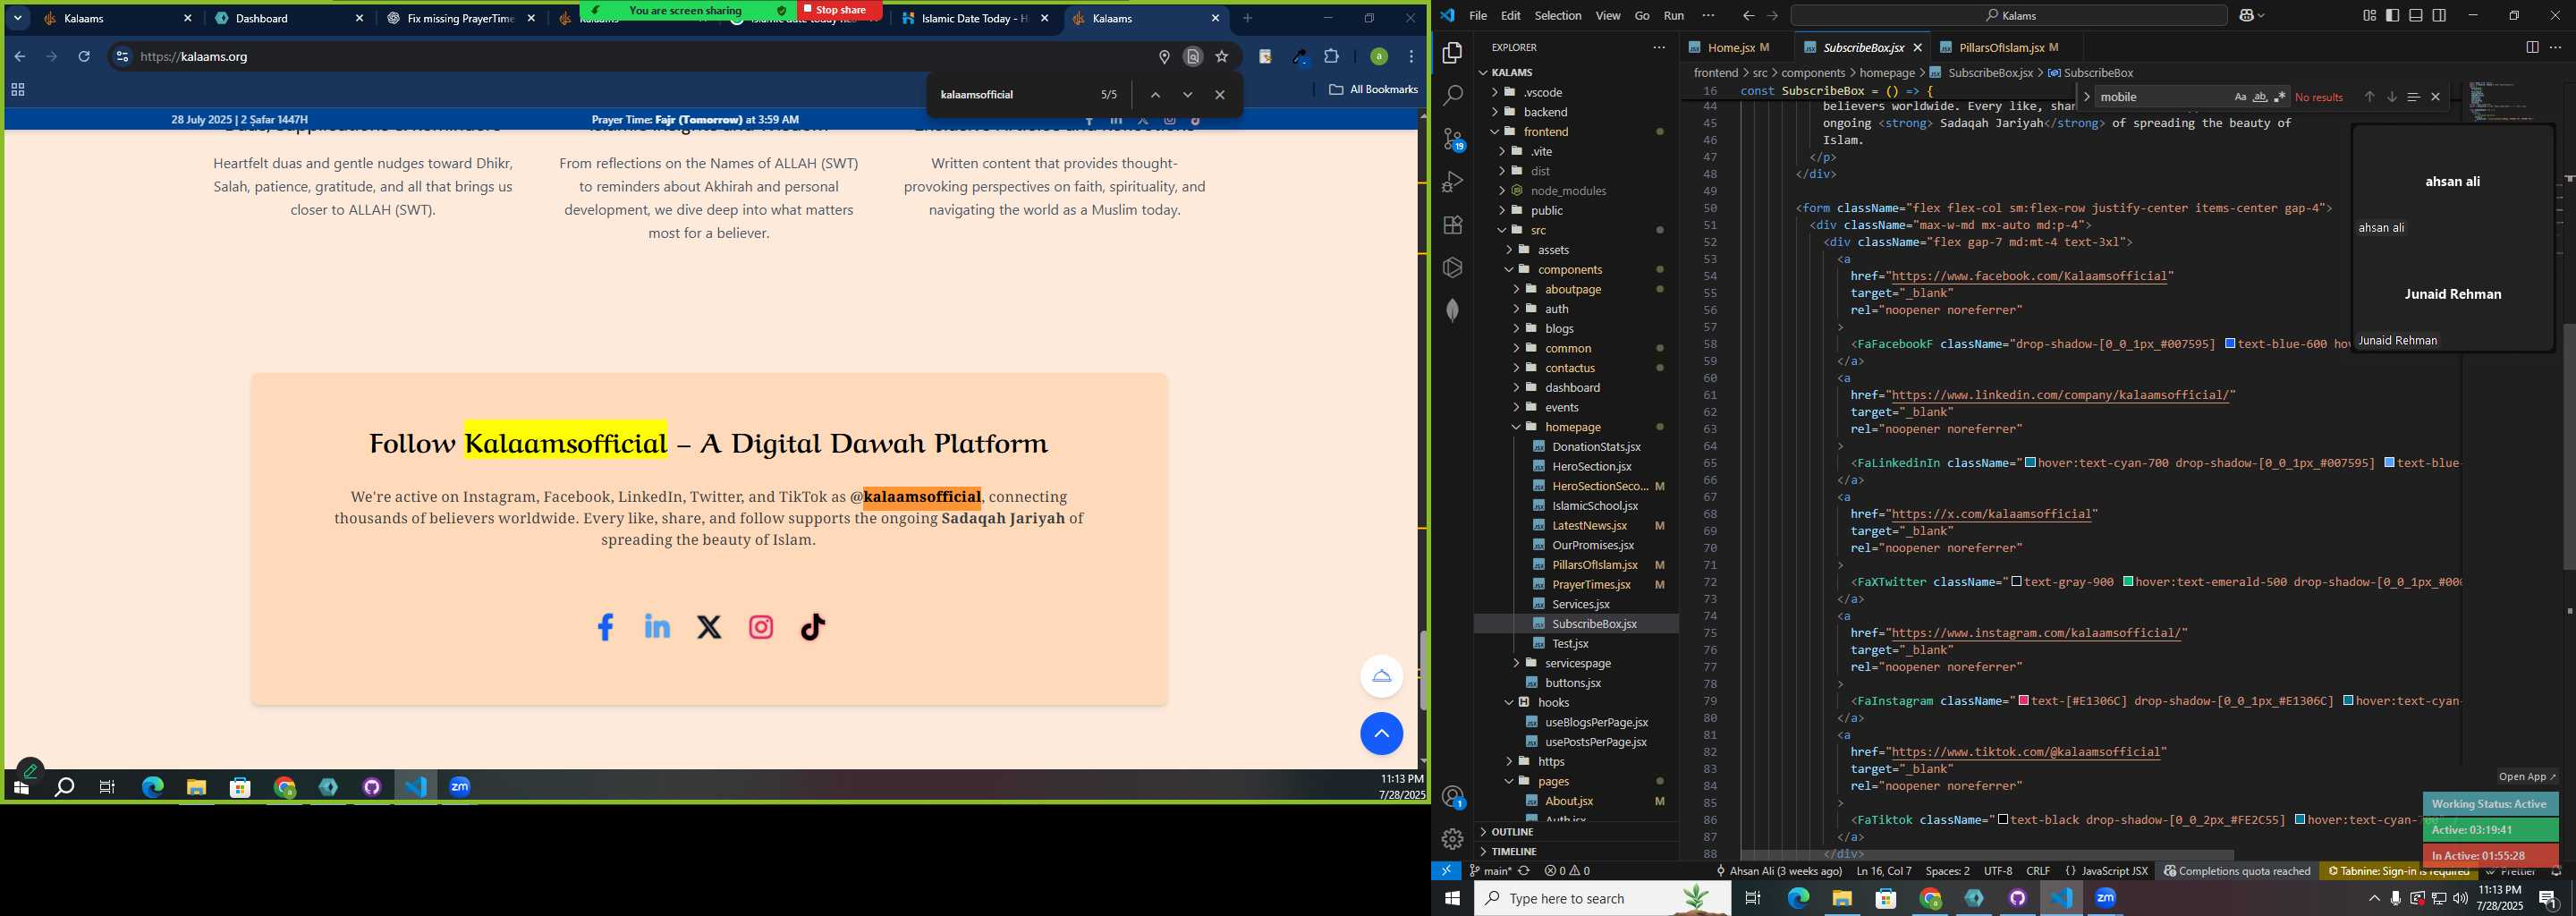This screenshot has width=2576, height=916.
Task: Toggle Find in Selection in find widget
Action: [x=2412, y=97]
